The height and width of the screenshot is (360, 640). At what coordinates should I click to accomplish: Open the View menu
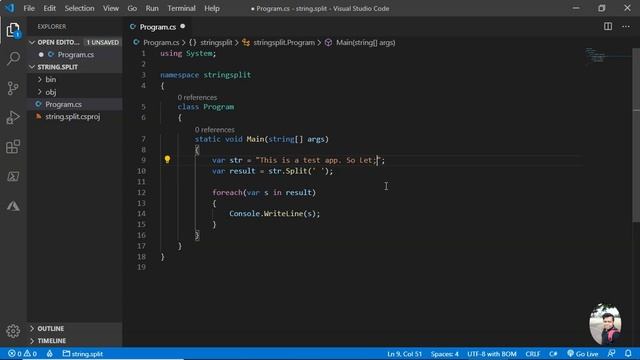point(111,8)
